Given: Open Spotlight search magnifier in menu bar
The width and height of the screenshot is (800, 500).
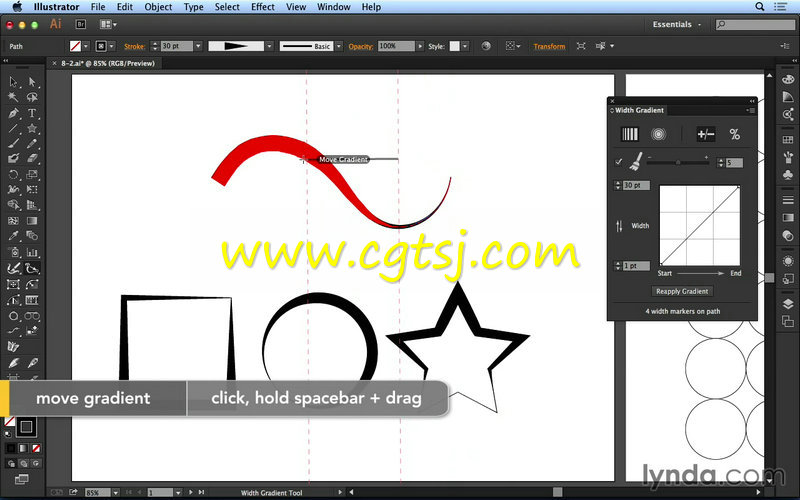Looking at the screenshot, I should point(760,7).
